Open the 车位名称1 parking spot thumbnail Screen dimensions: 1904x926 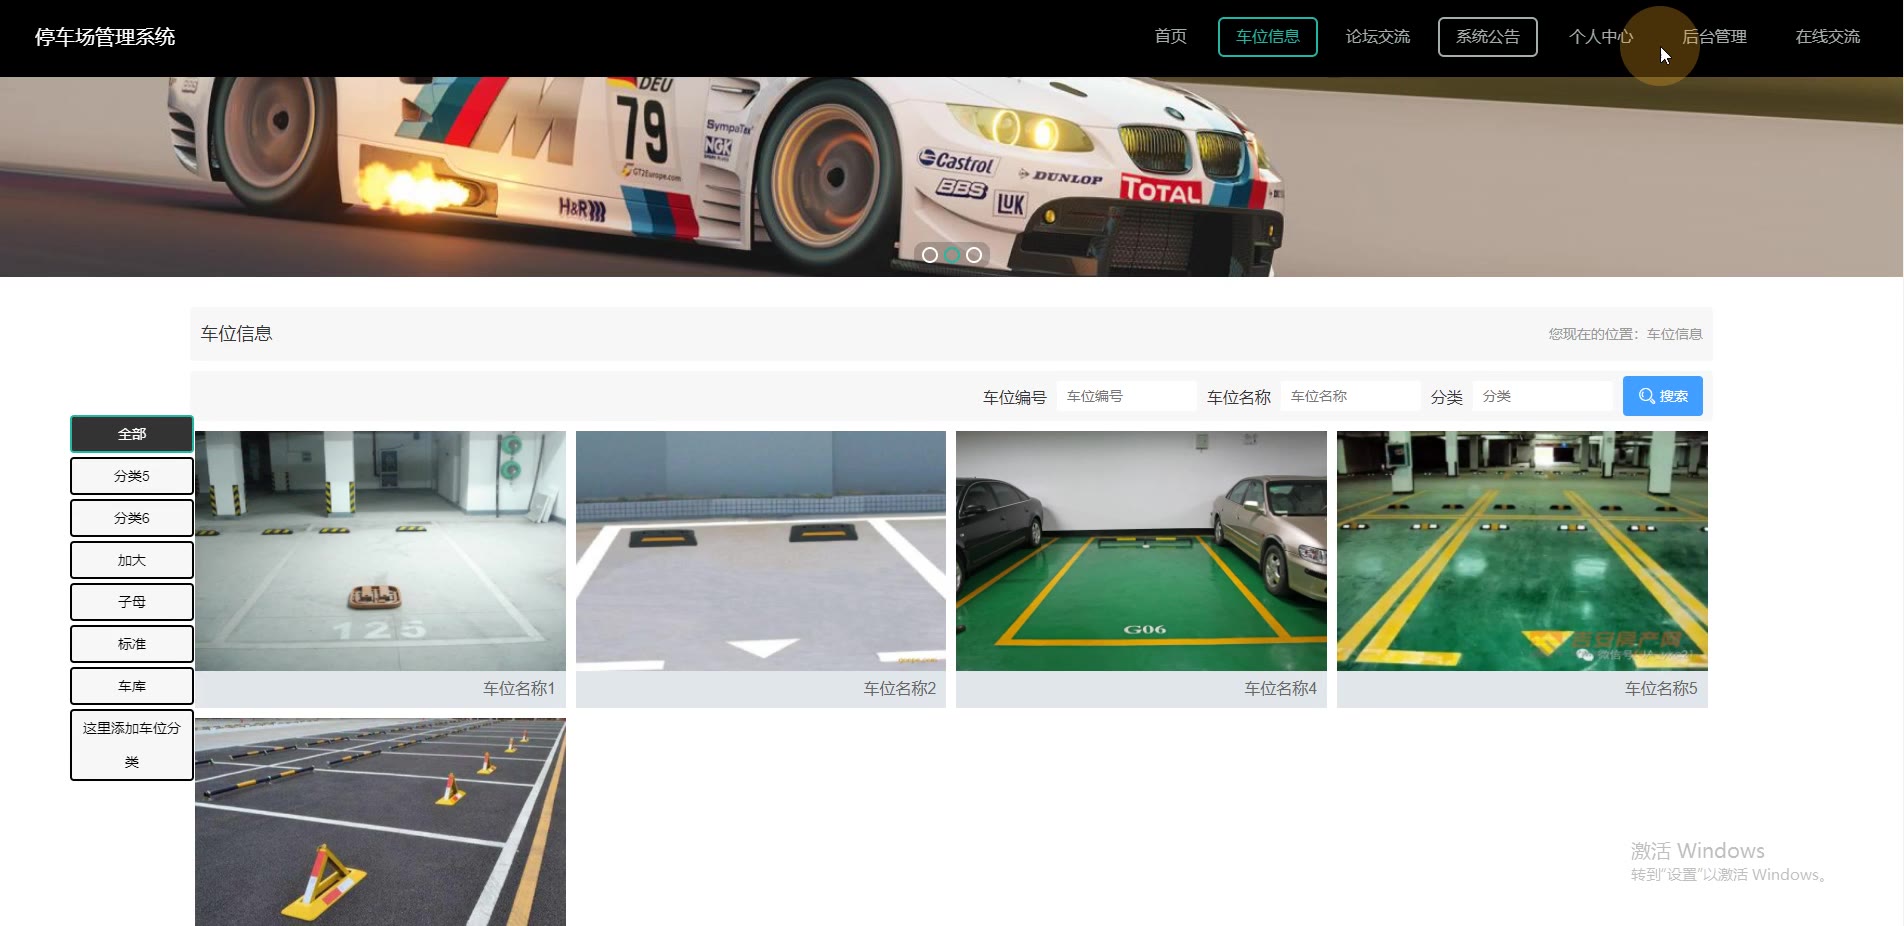click(x=380, y=551)
